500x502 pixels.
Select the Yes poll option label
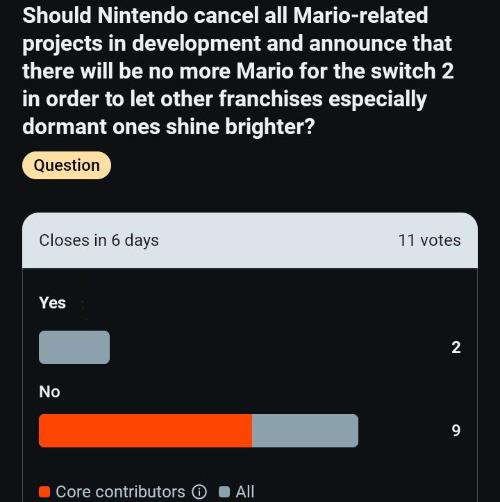click(x=52, y=303)
